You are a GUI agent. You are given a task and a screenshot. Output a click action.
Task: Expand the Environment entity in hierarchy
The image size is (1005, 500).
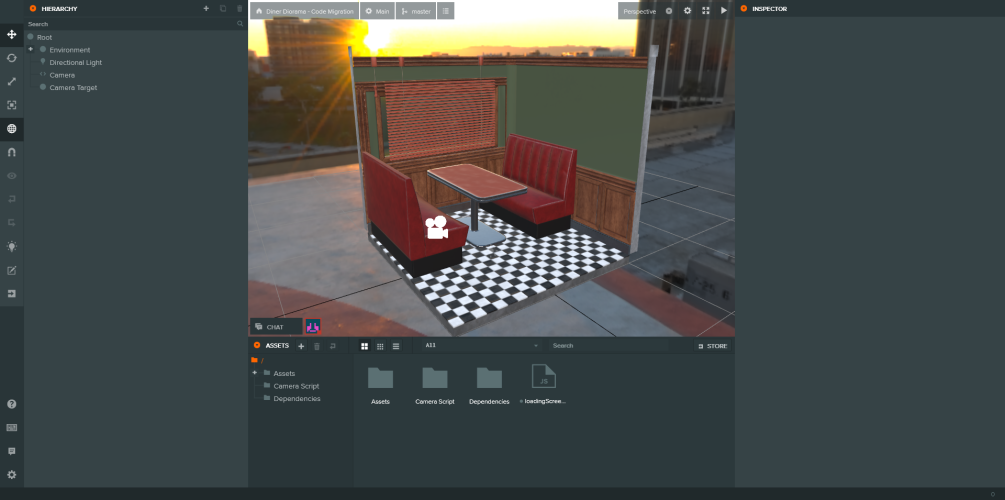pyautogui.click(x=30, y=49)
